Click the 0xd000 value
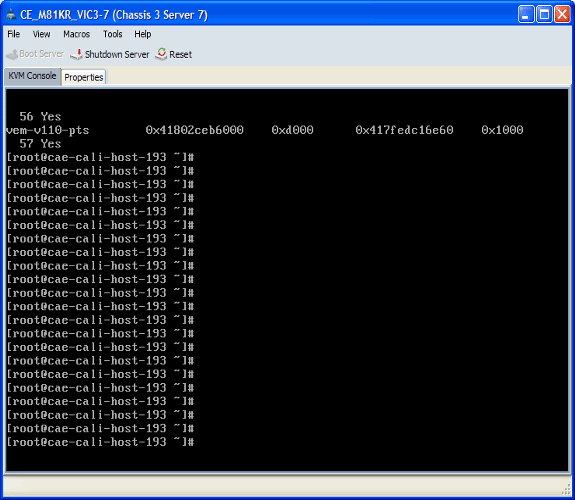The image size is (575, 500). point(292,130)
